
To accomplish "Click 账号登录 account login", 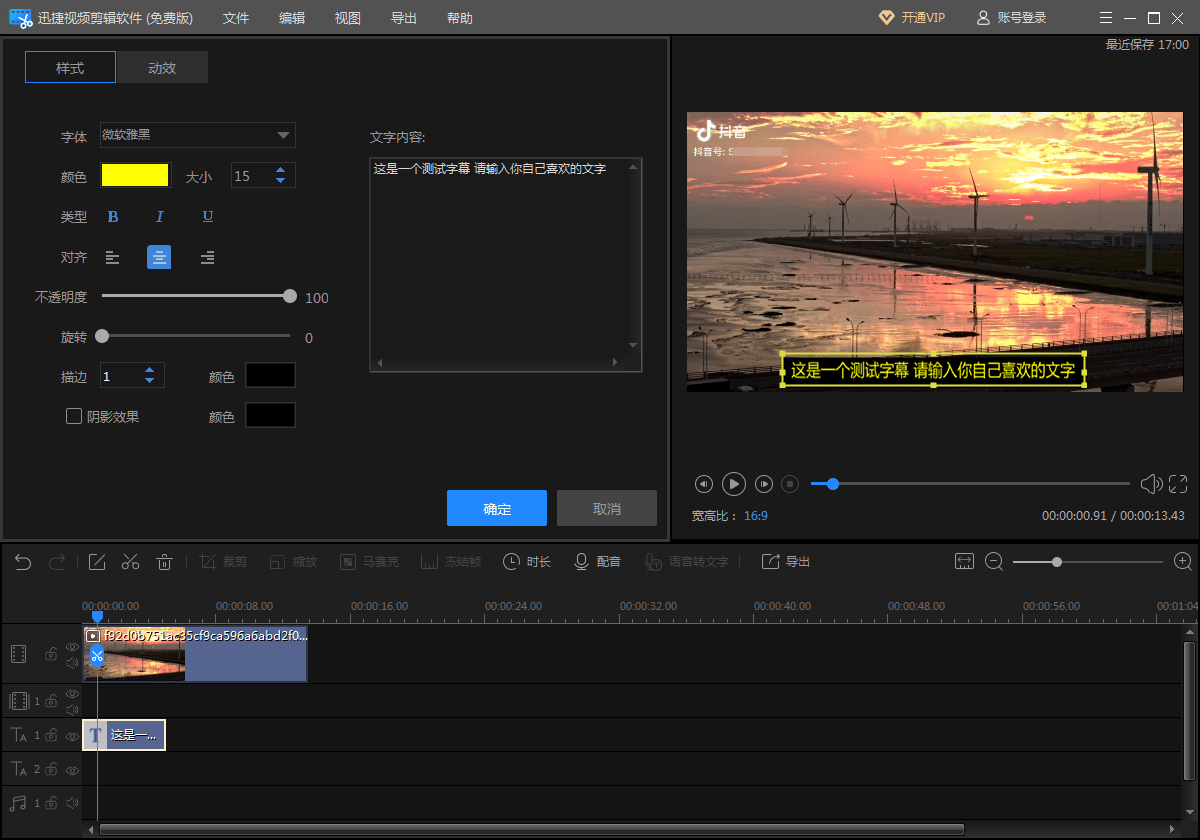I will pos(1011,18).
